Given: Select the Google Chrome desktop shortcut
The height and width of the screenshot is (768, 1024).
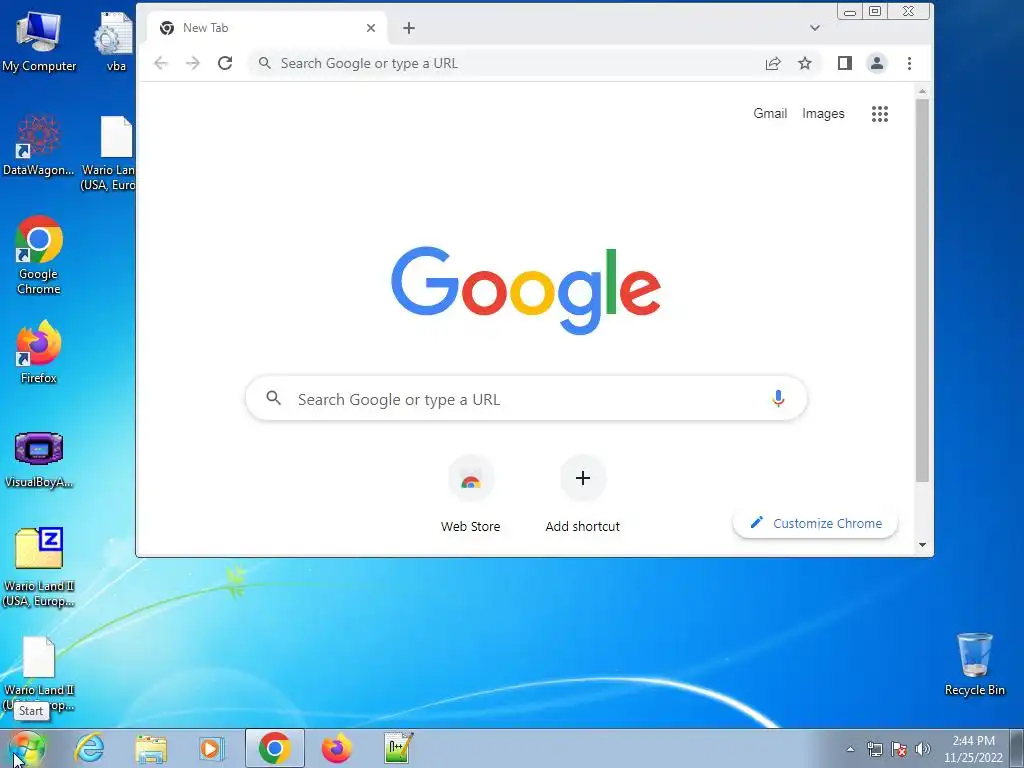Looking at the screenshot, I should (x=39, y=255).
